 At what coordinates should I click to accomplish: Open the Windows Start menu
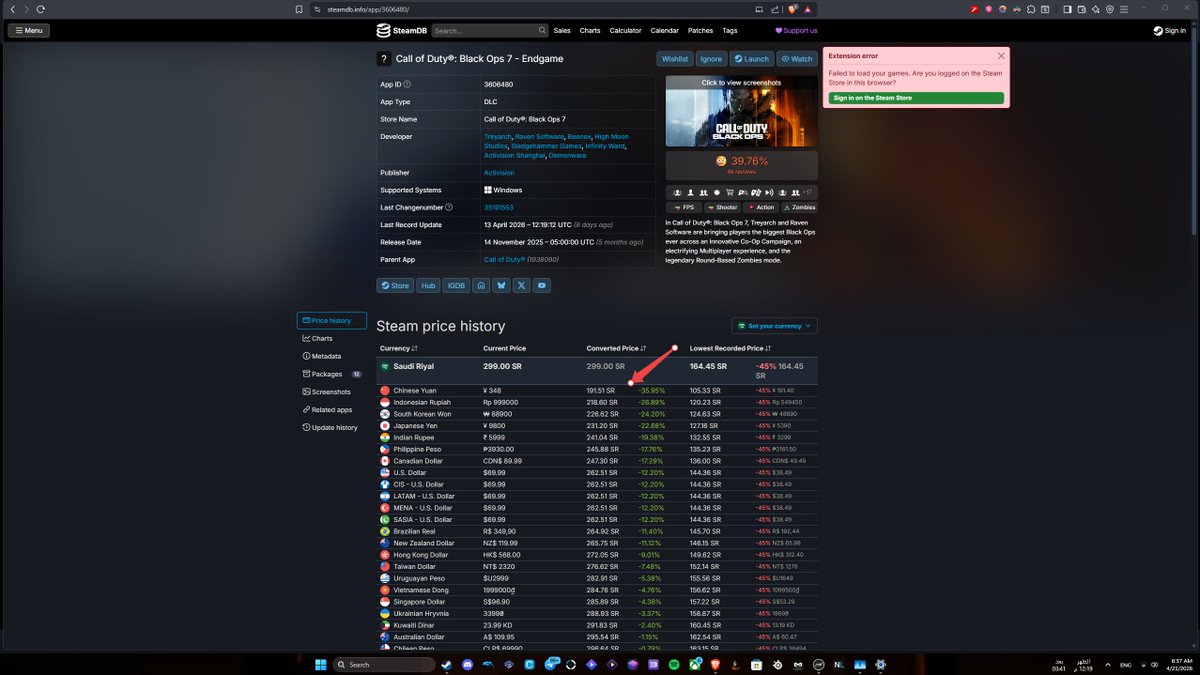(322, 664)
